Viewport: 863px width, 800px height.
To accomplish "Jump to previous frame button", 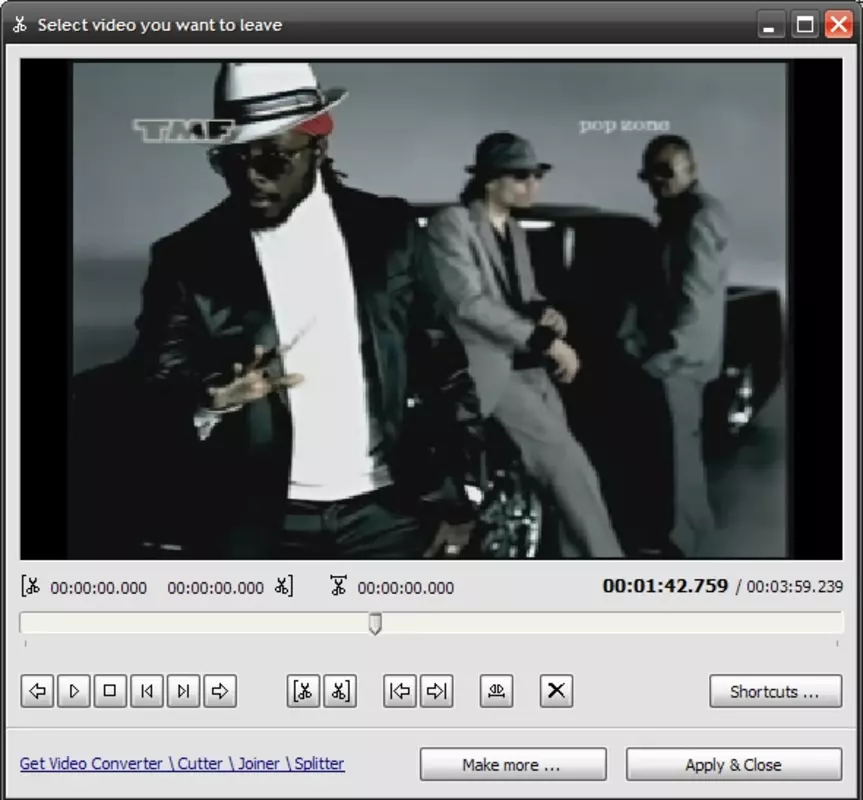I will 147,691.
